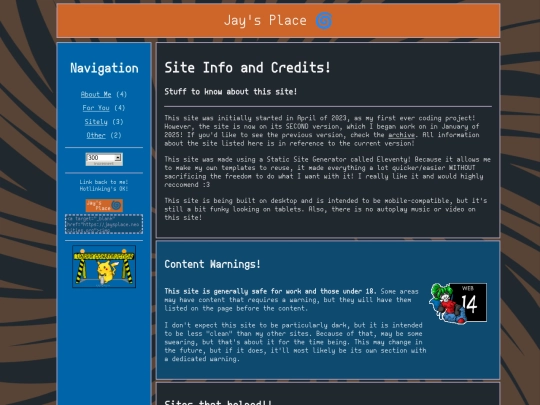Click inside the link-back HTML code box
Viewport: 540px width, 405px height.
[x=104, y=224]
